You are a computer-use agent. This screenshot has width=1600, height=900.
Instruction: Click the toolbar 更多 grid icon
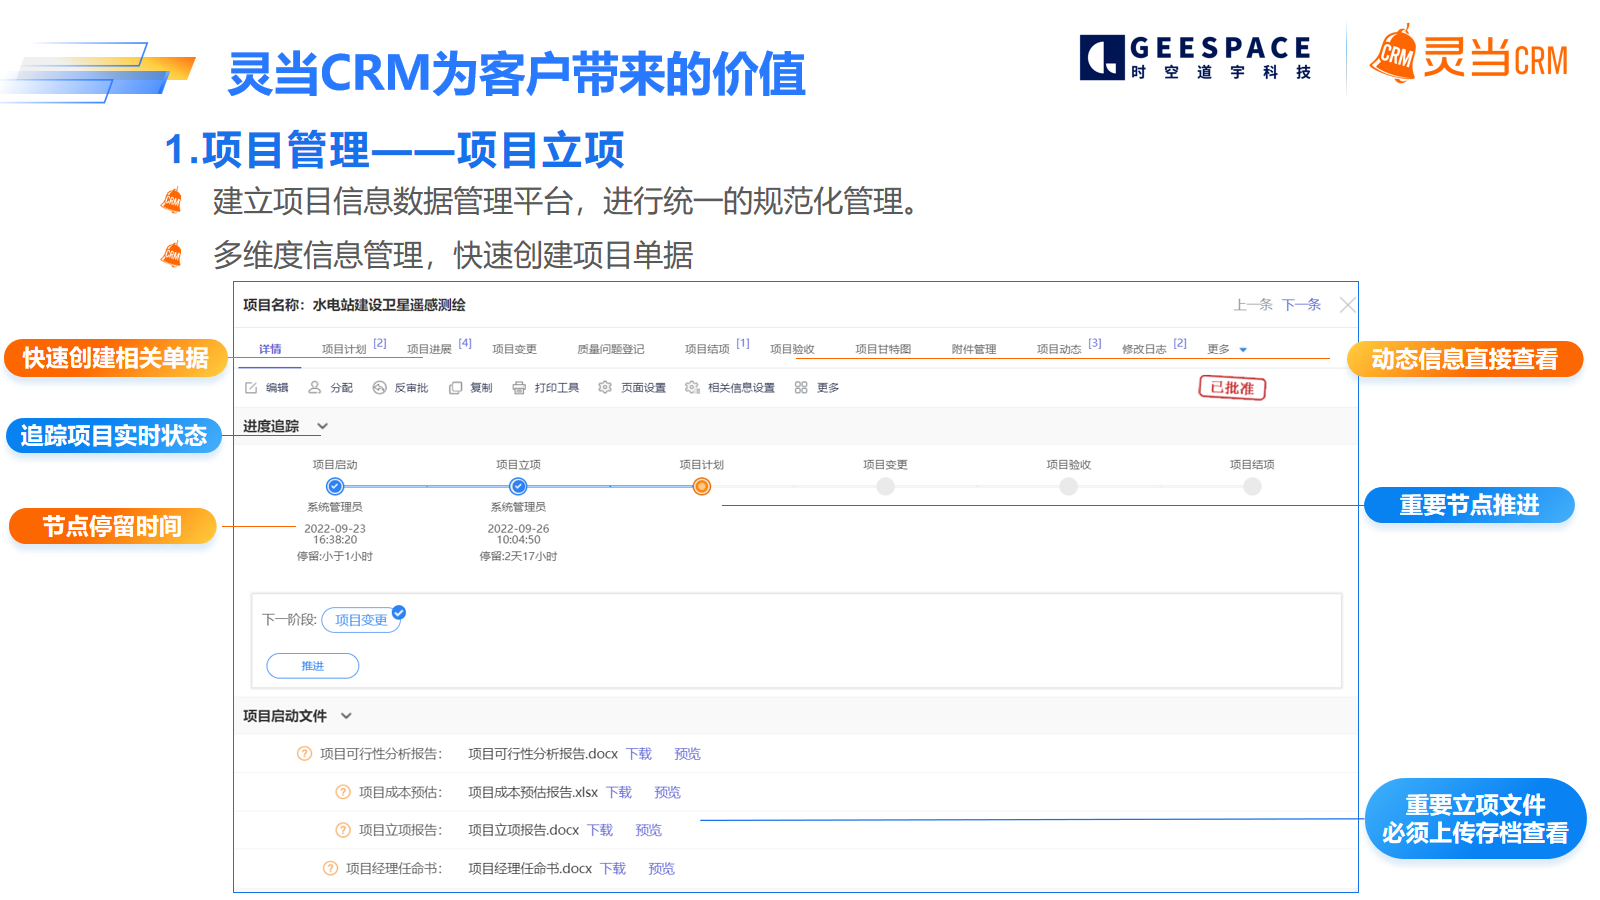pos(801,388)
